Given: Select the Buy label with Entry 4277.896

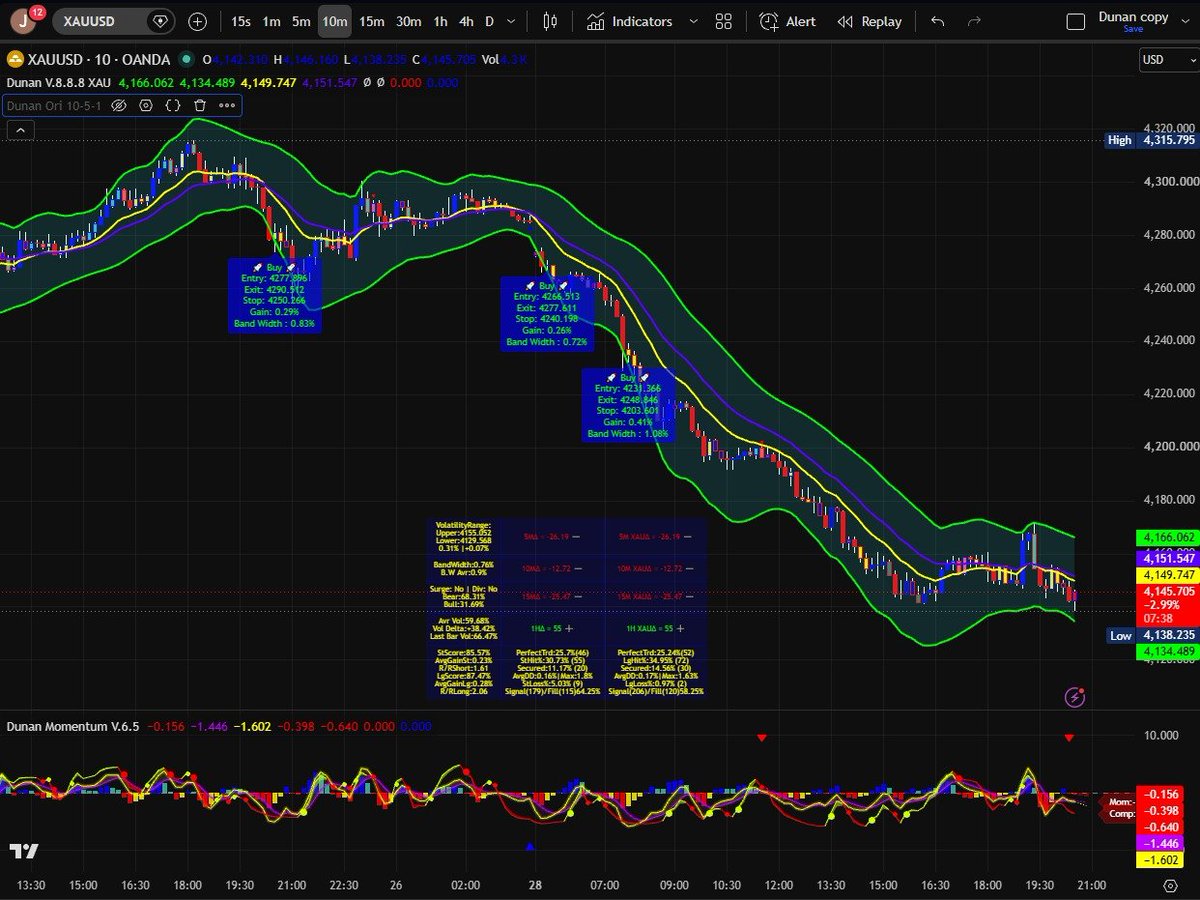Looking at the screenshot, I should pos(275,295).
